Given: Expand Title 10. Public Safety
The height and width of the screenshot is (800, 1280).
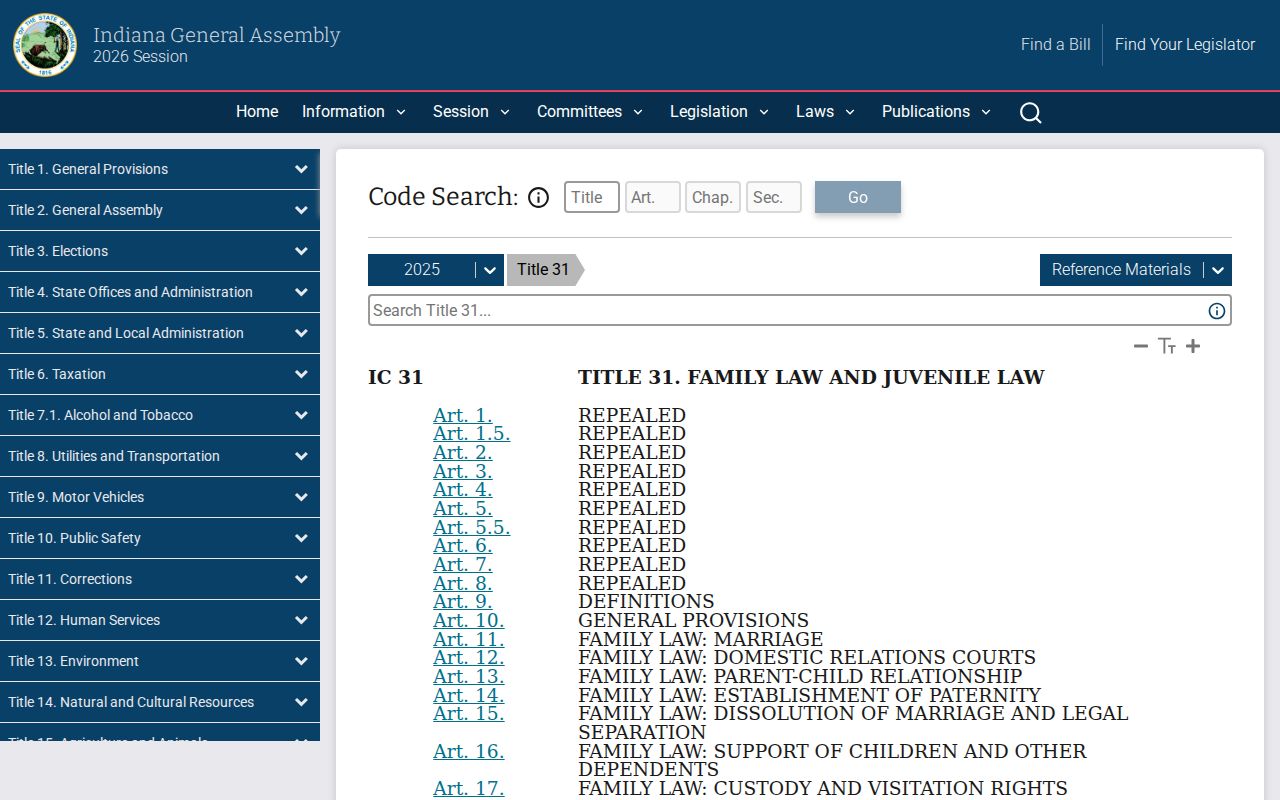Looking at the screenshot, I should (160, 538).
